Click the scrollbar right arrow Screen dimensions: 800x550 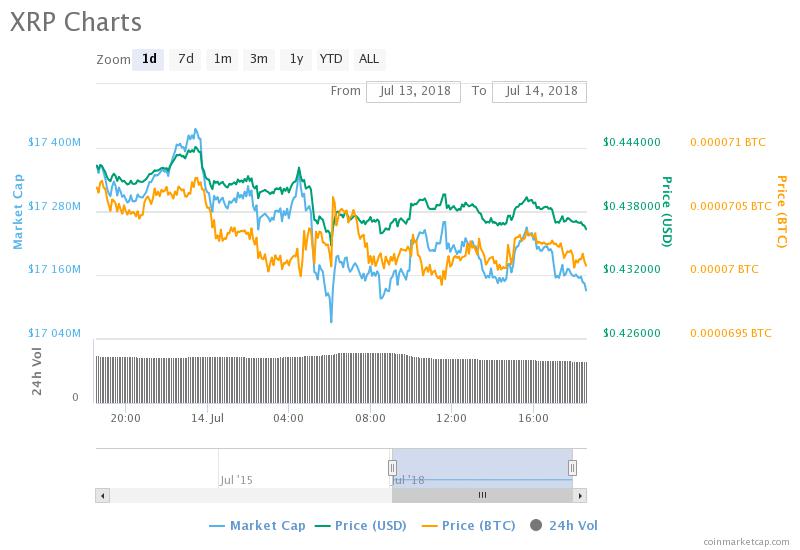[580, 495]
